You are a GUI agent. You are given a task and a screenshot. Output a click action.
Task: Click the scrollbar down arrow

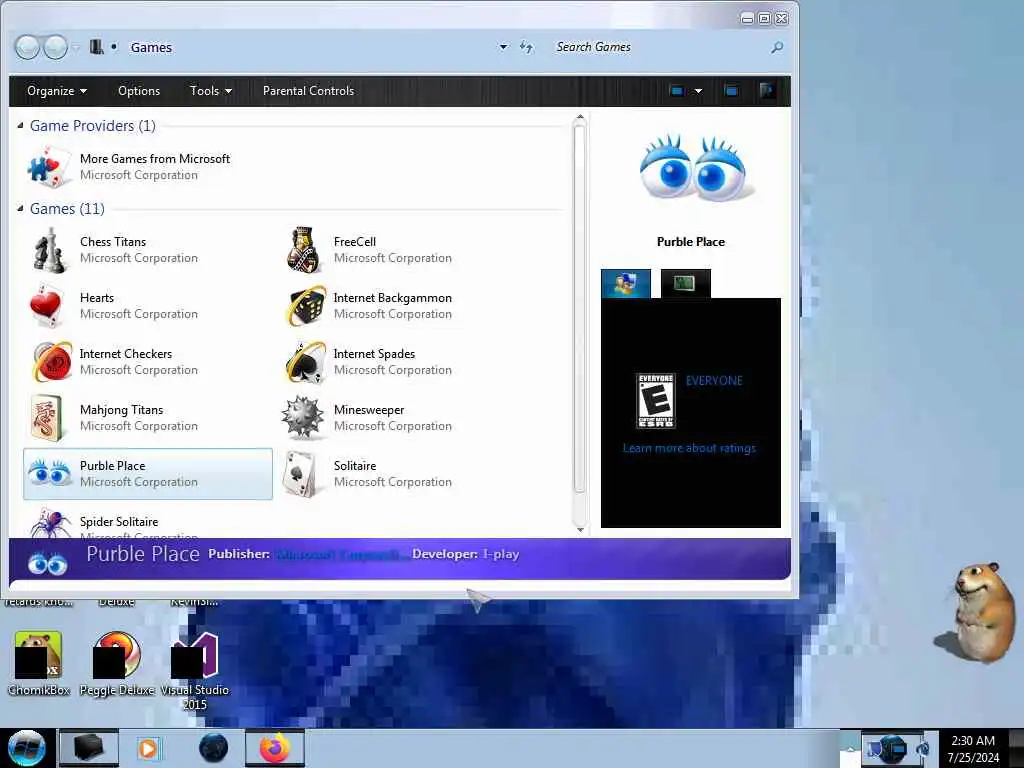580,529
